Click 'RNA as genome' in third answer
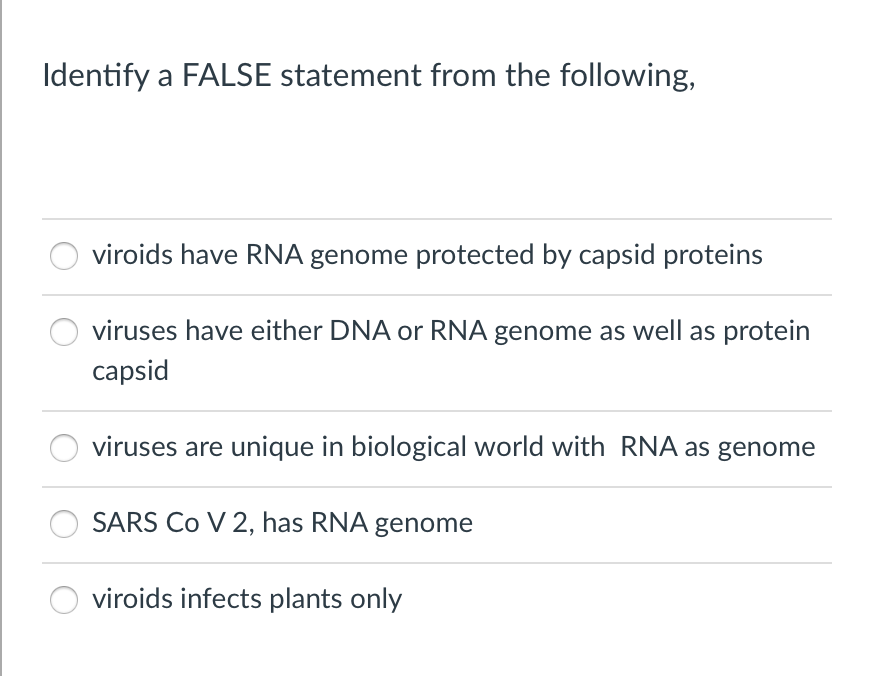 (718, 447)
